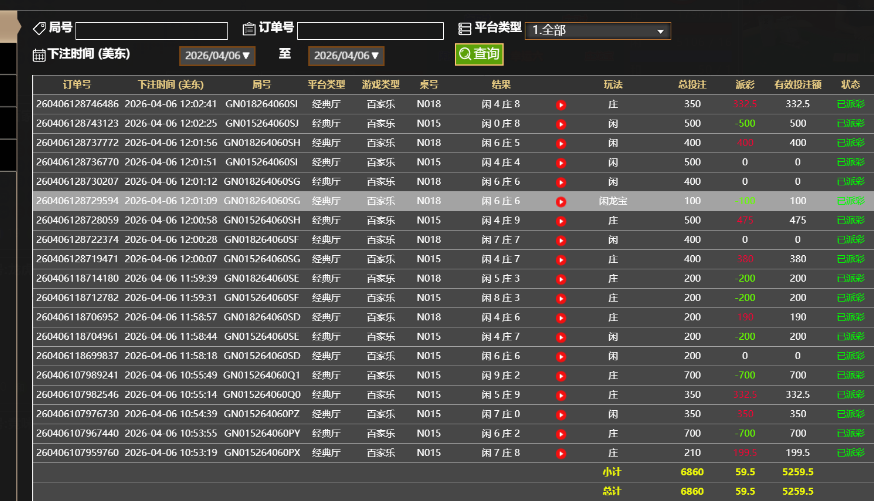874x501 pixels.
Task: Click payout -700 for order 260406107967440
Action: coord(745,433)
